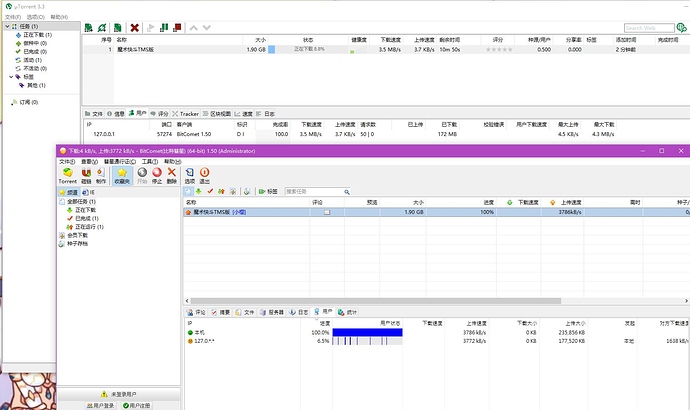This screenshot has width=690, height=410.
Task: Select 不活动 (0) in uTorrent sidebar
Action: coord(35,68)
